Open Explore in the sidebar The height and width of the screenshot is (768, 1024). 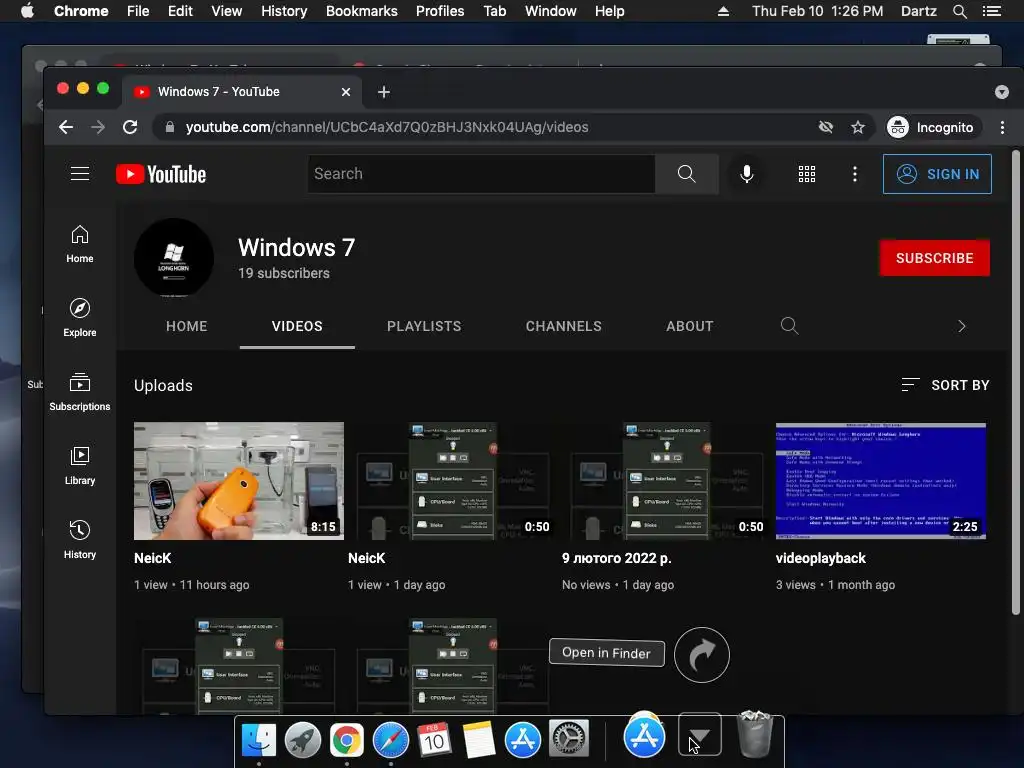point(80,318)
